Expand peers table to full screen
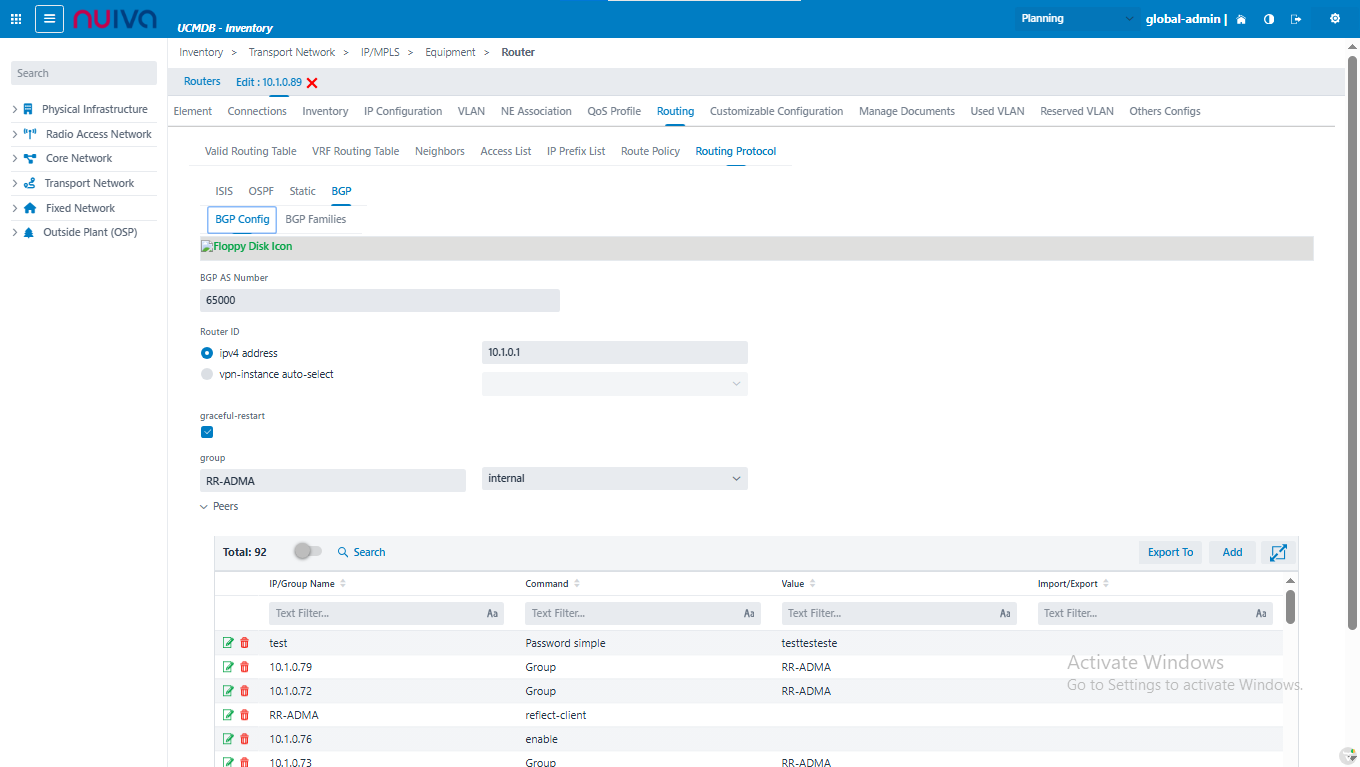 point(1277,552)
